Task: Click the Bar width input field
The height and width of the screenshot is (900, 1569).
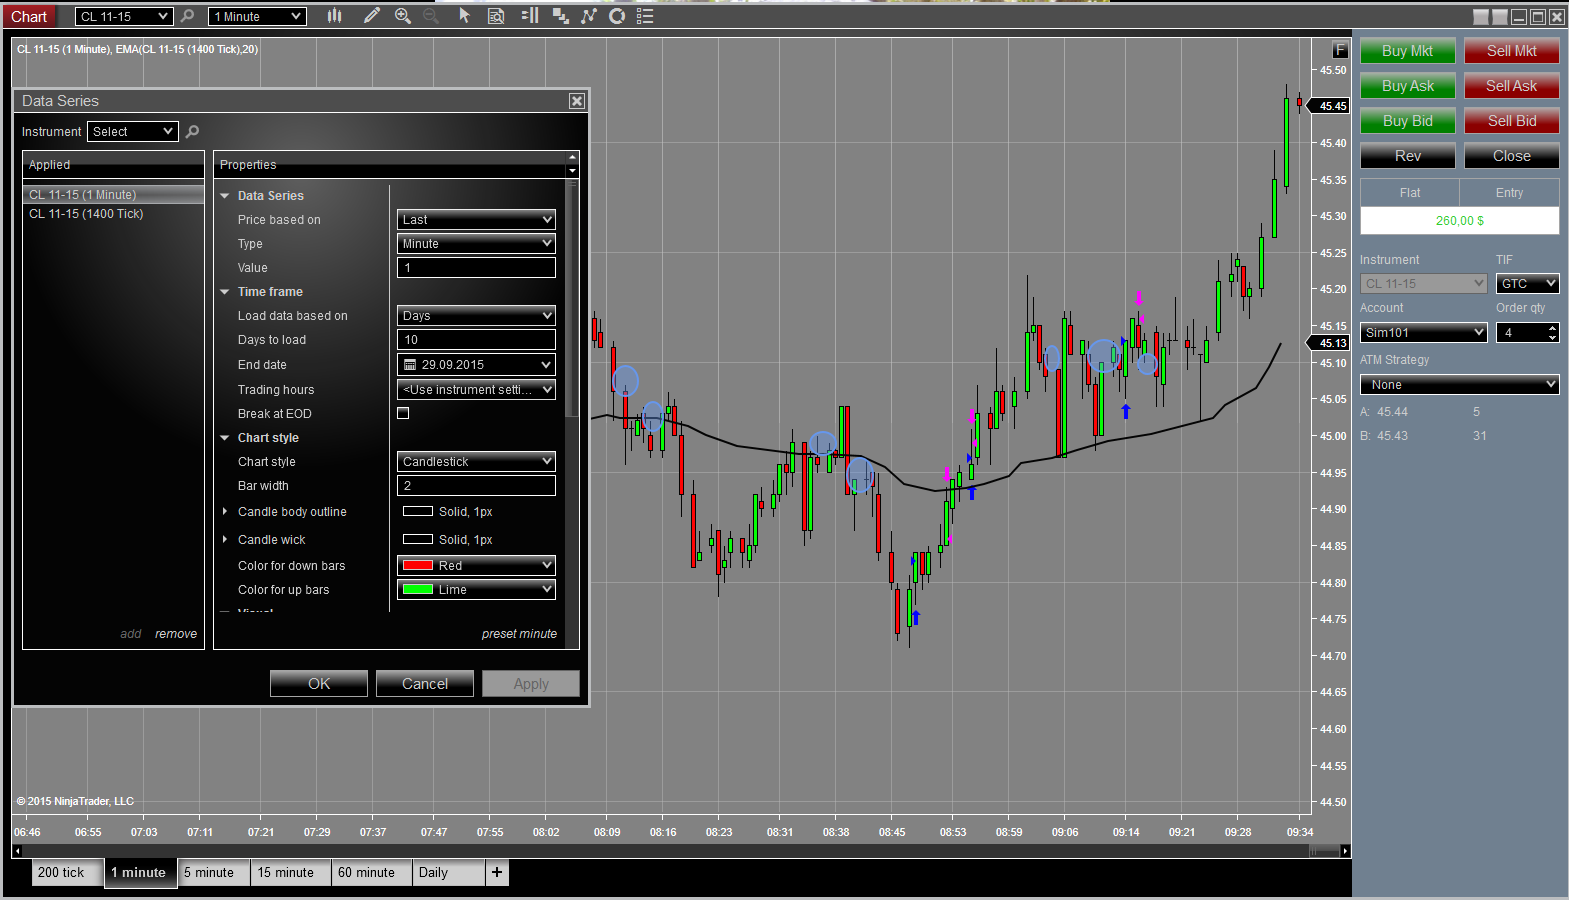Action: [x=476, y=486]
